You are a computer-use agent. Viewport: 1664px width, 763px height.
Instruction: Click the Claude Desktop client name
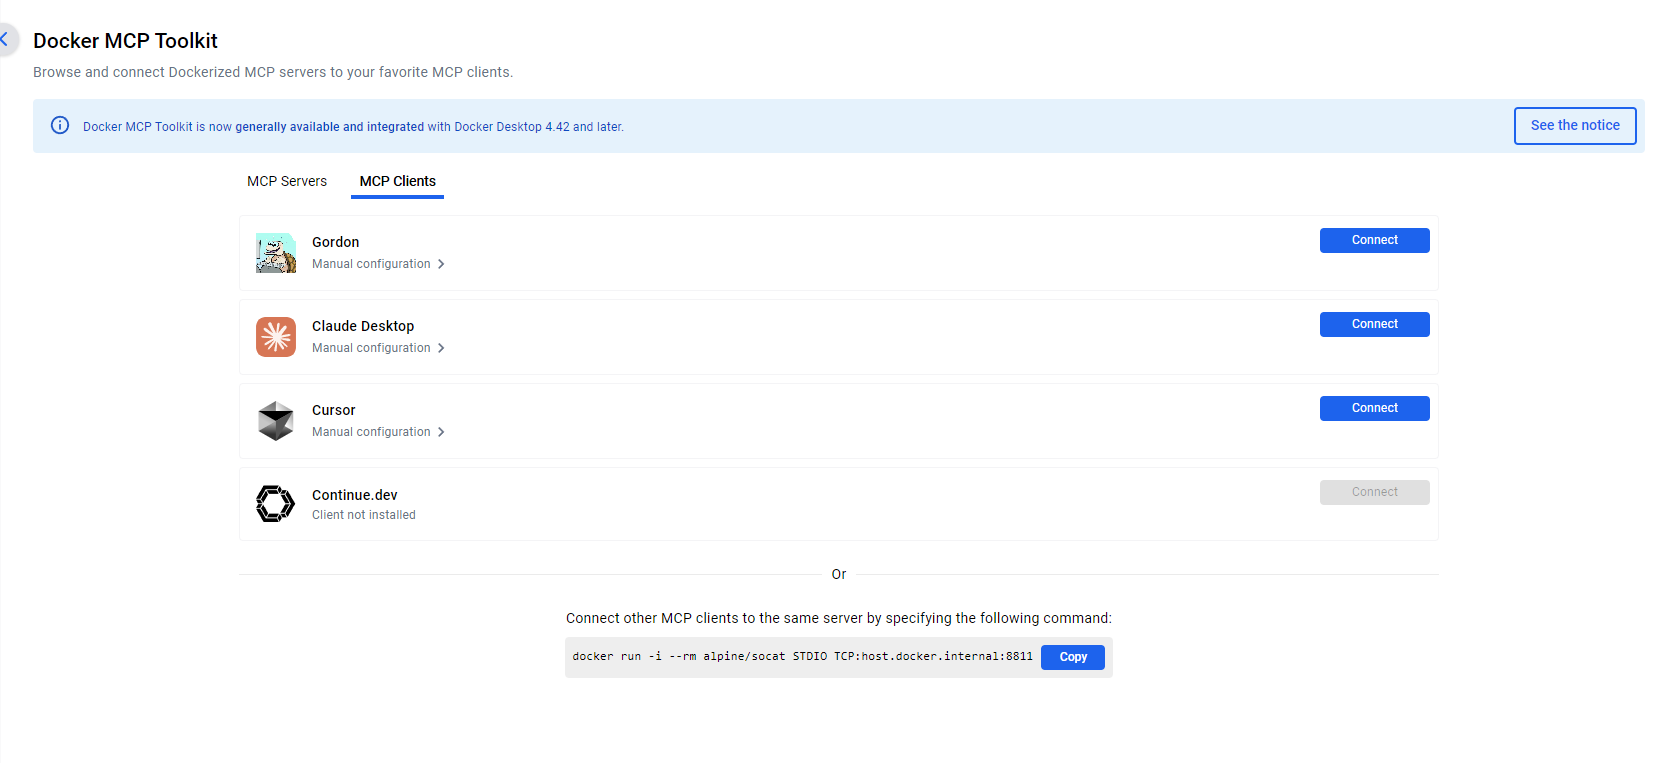click(363, 326)
